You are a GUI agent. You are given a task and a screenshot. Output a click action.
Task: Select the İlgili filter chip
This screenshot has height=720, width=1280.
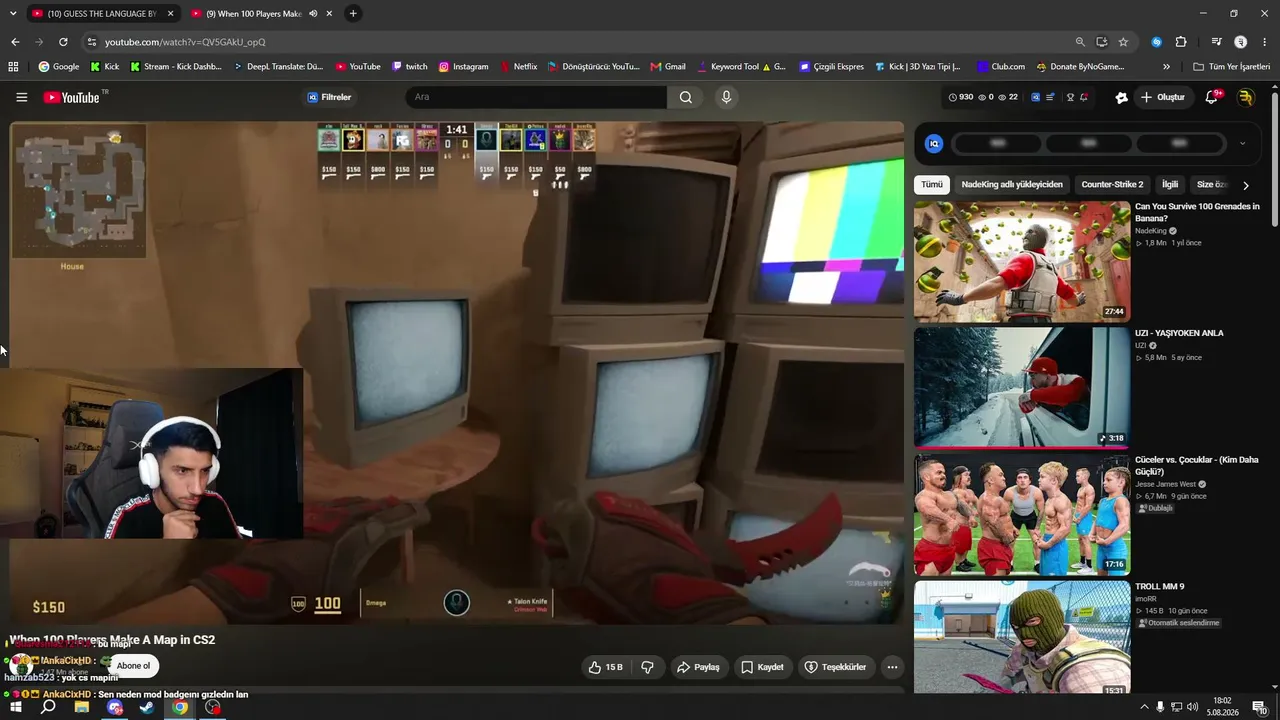[x=1170, y=185]
